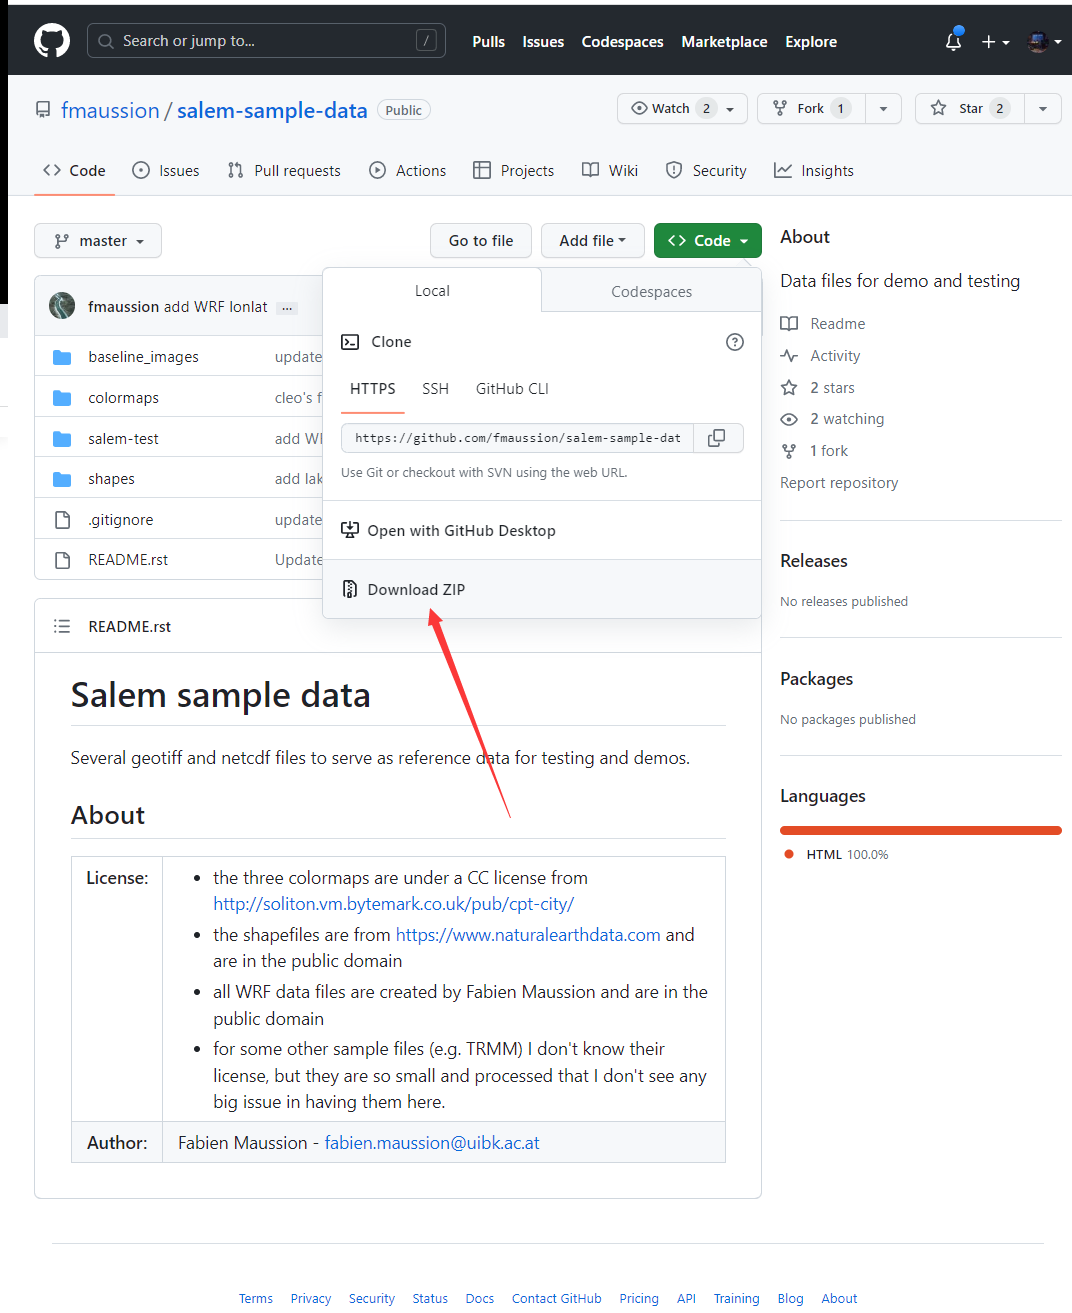Viewport: 1072px width, 1313px height.
Task: Open the repository Security tab
Action: [706, 171]
